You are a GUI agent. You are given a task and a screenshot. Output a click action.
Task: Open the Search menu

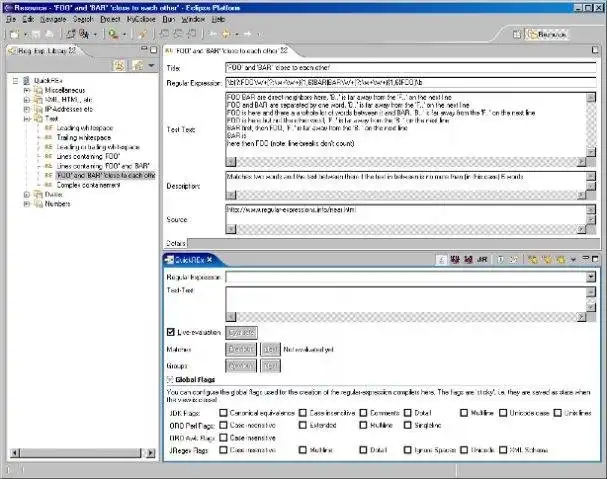[x=83, y=19]
